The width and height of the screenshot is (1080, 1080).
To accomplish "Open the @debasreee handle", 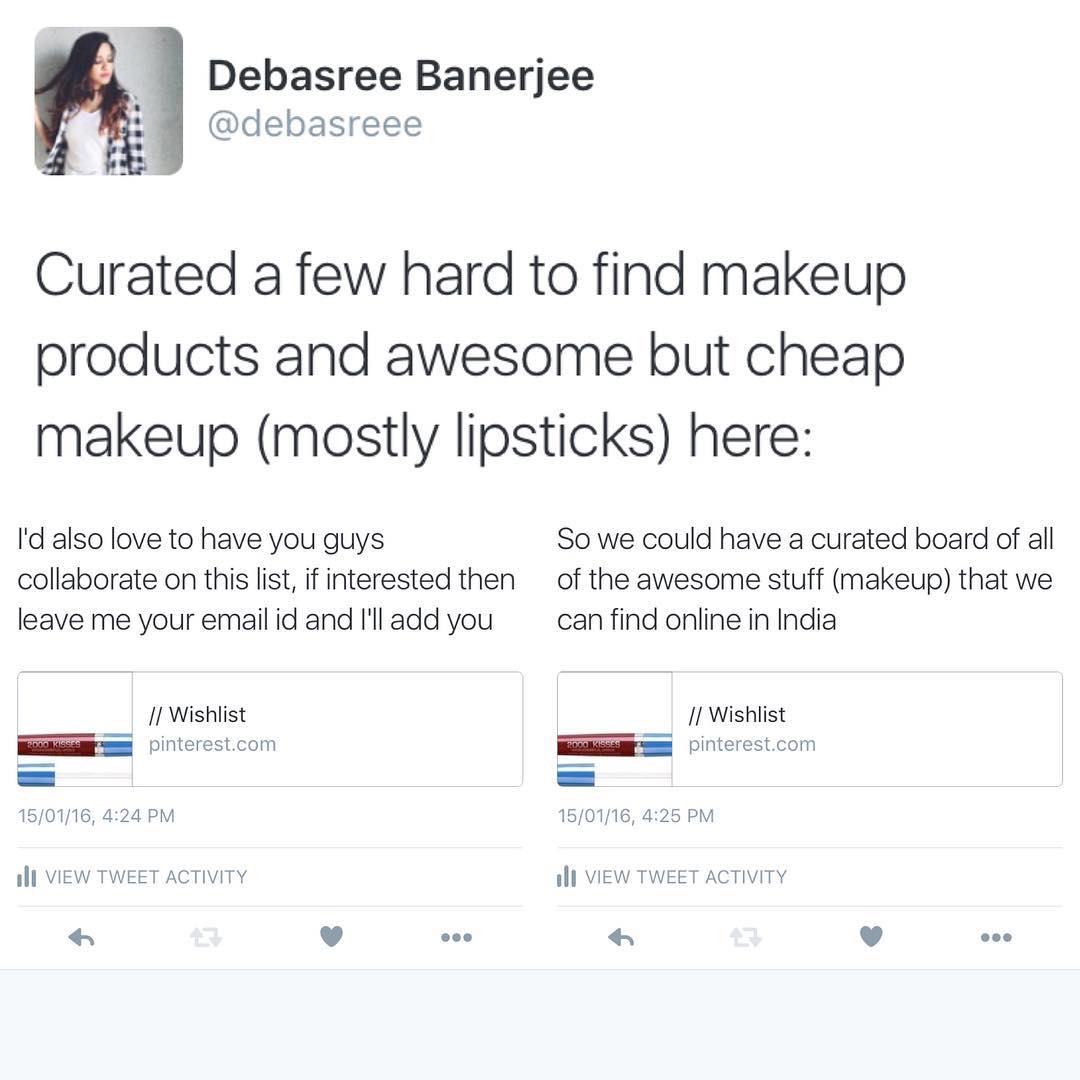I will [315, 125].
